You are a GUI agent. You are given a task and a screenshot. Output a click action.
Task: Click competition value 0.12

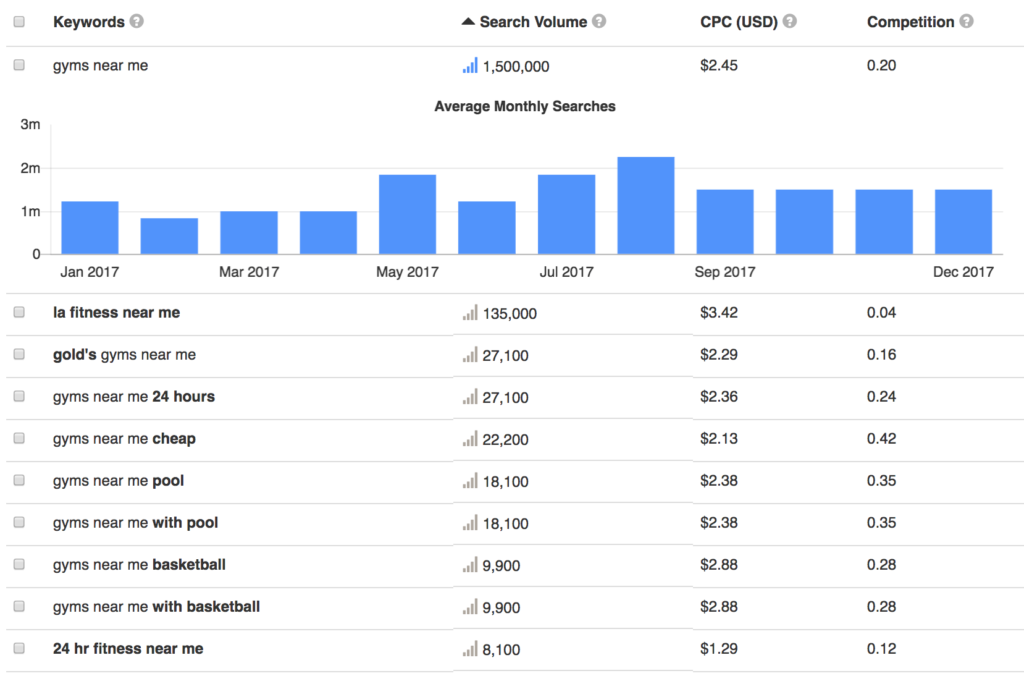click(882, 649)
